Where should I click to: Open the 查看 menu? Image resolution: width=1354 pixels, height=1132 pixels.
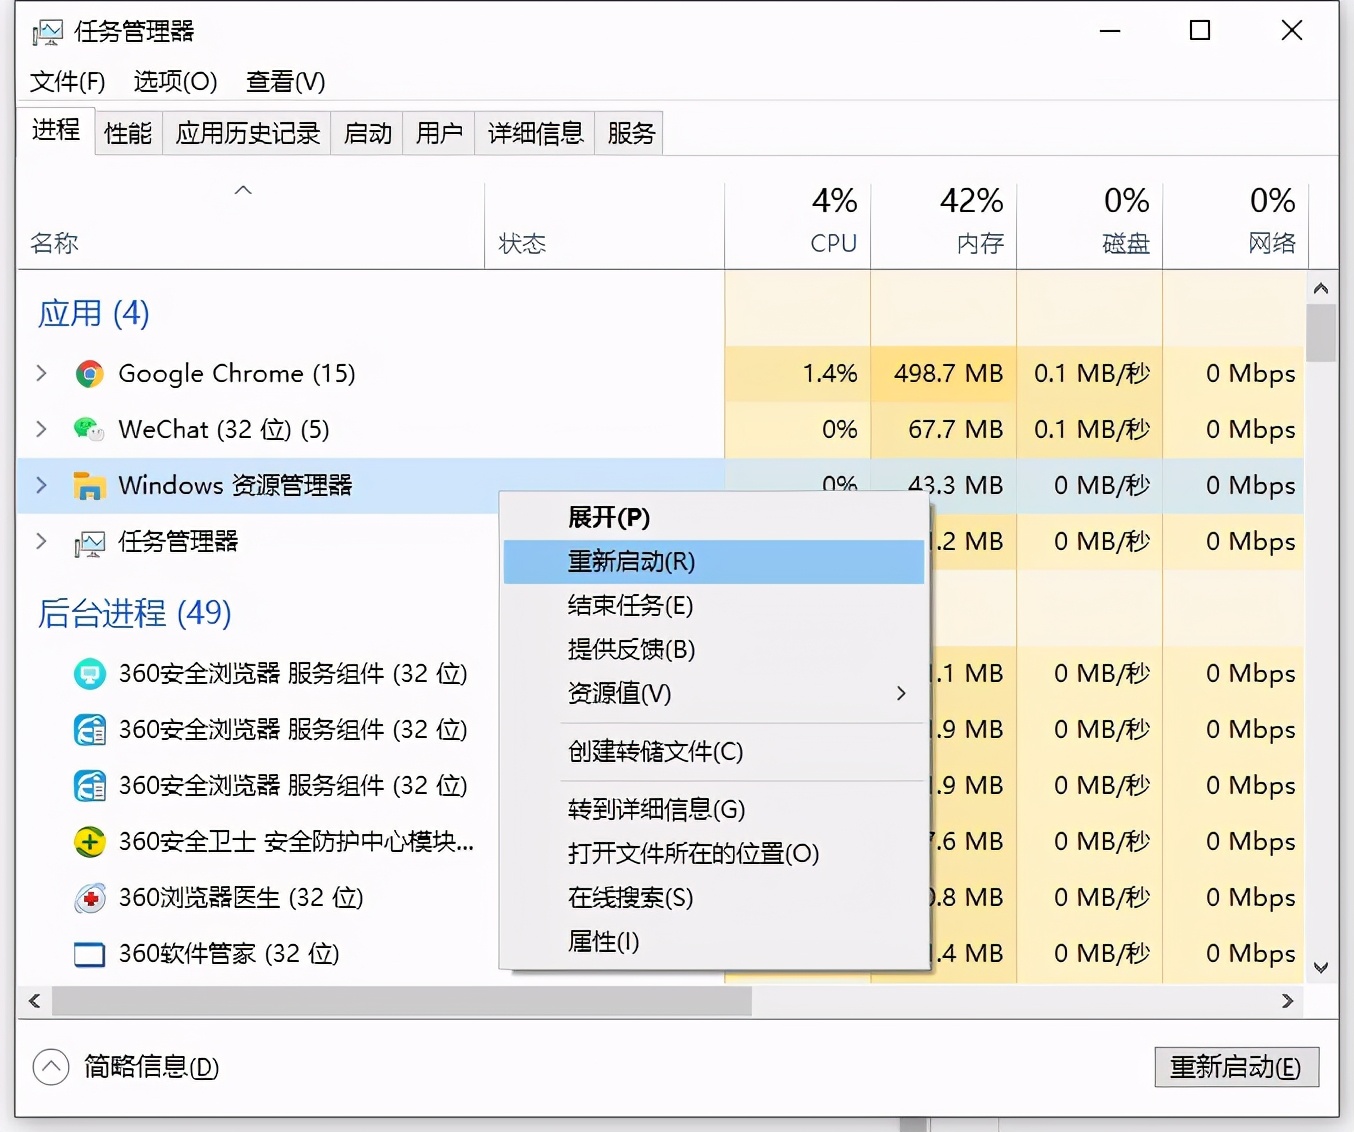(284, 81)
